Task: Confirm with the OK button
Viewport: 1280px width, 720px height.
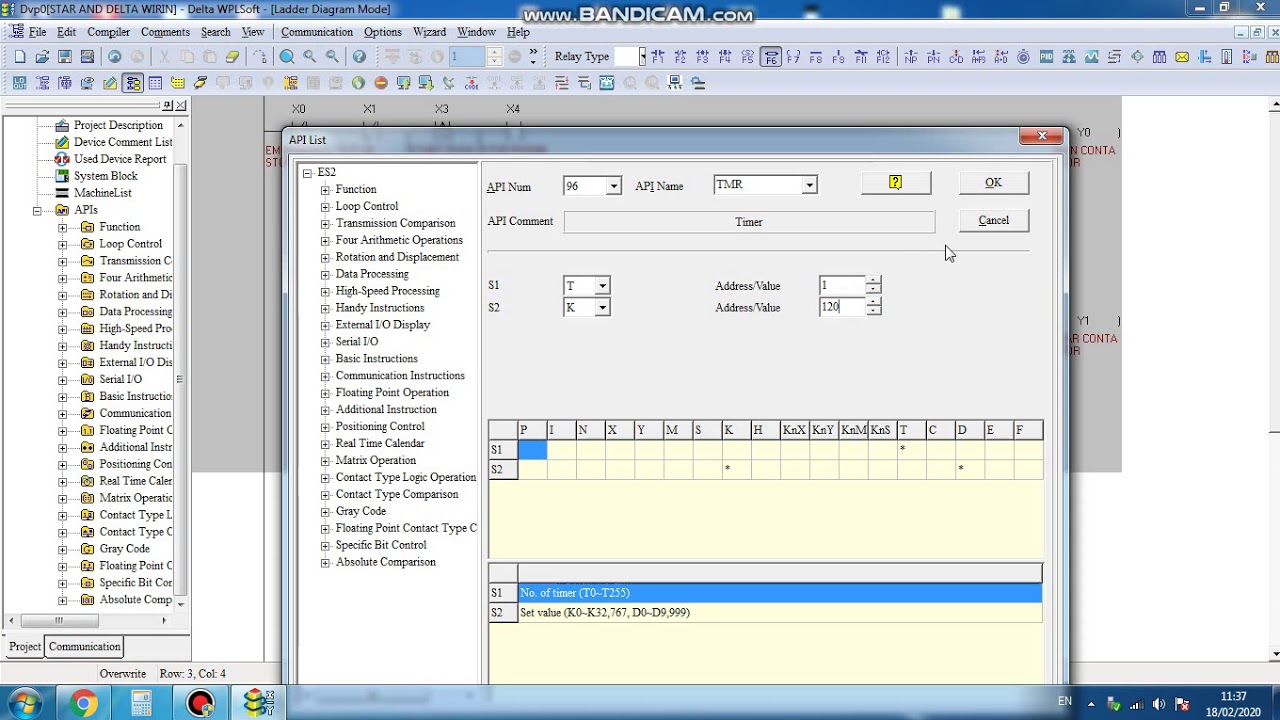Action: (x=993, y=182)
